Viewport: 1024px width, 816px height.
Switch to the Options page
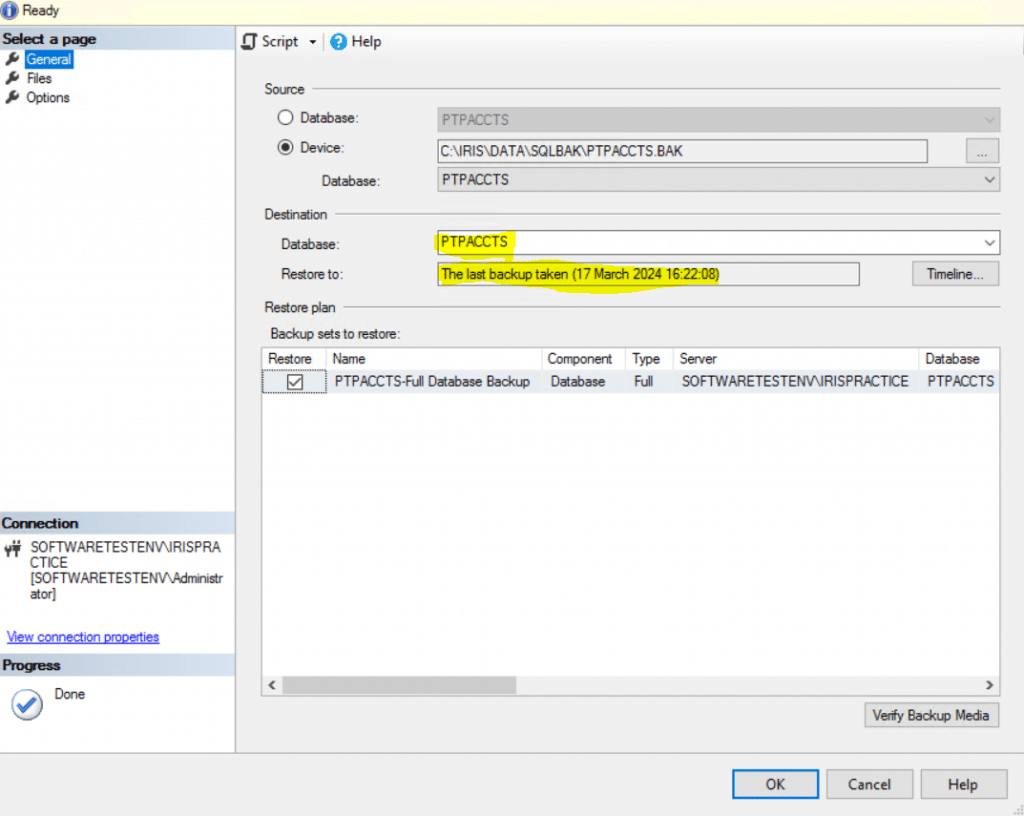(48, 97)
